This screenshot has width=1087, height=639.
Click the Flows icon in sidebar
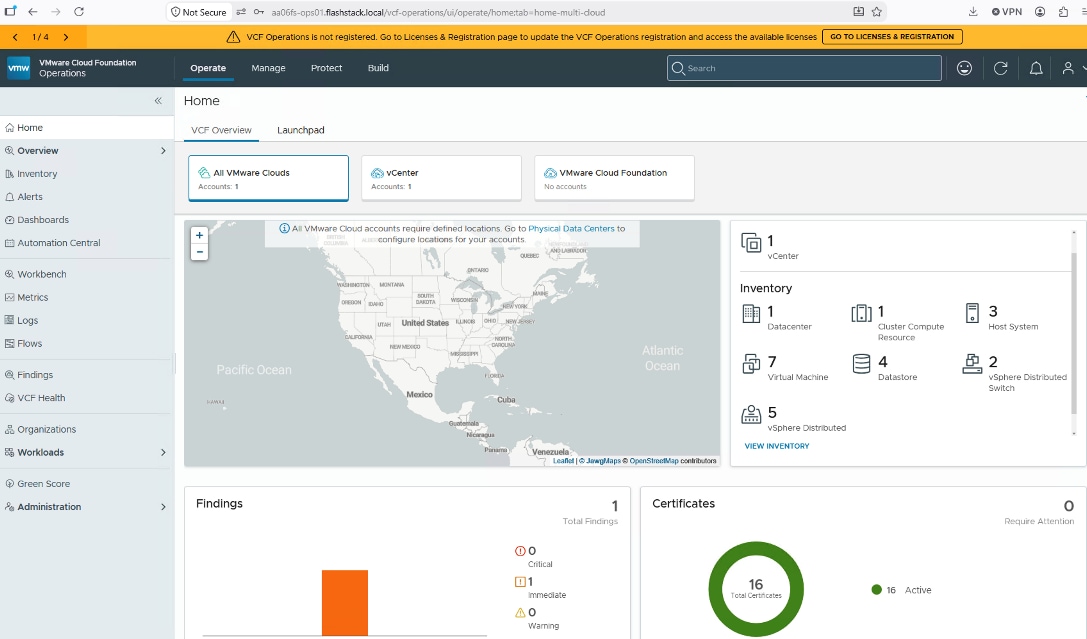(10, 344)
